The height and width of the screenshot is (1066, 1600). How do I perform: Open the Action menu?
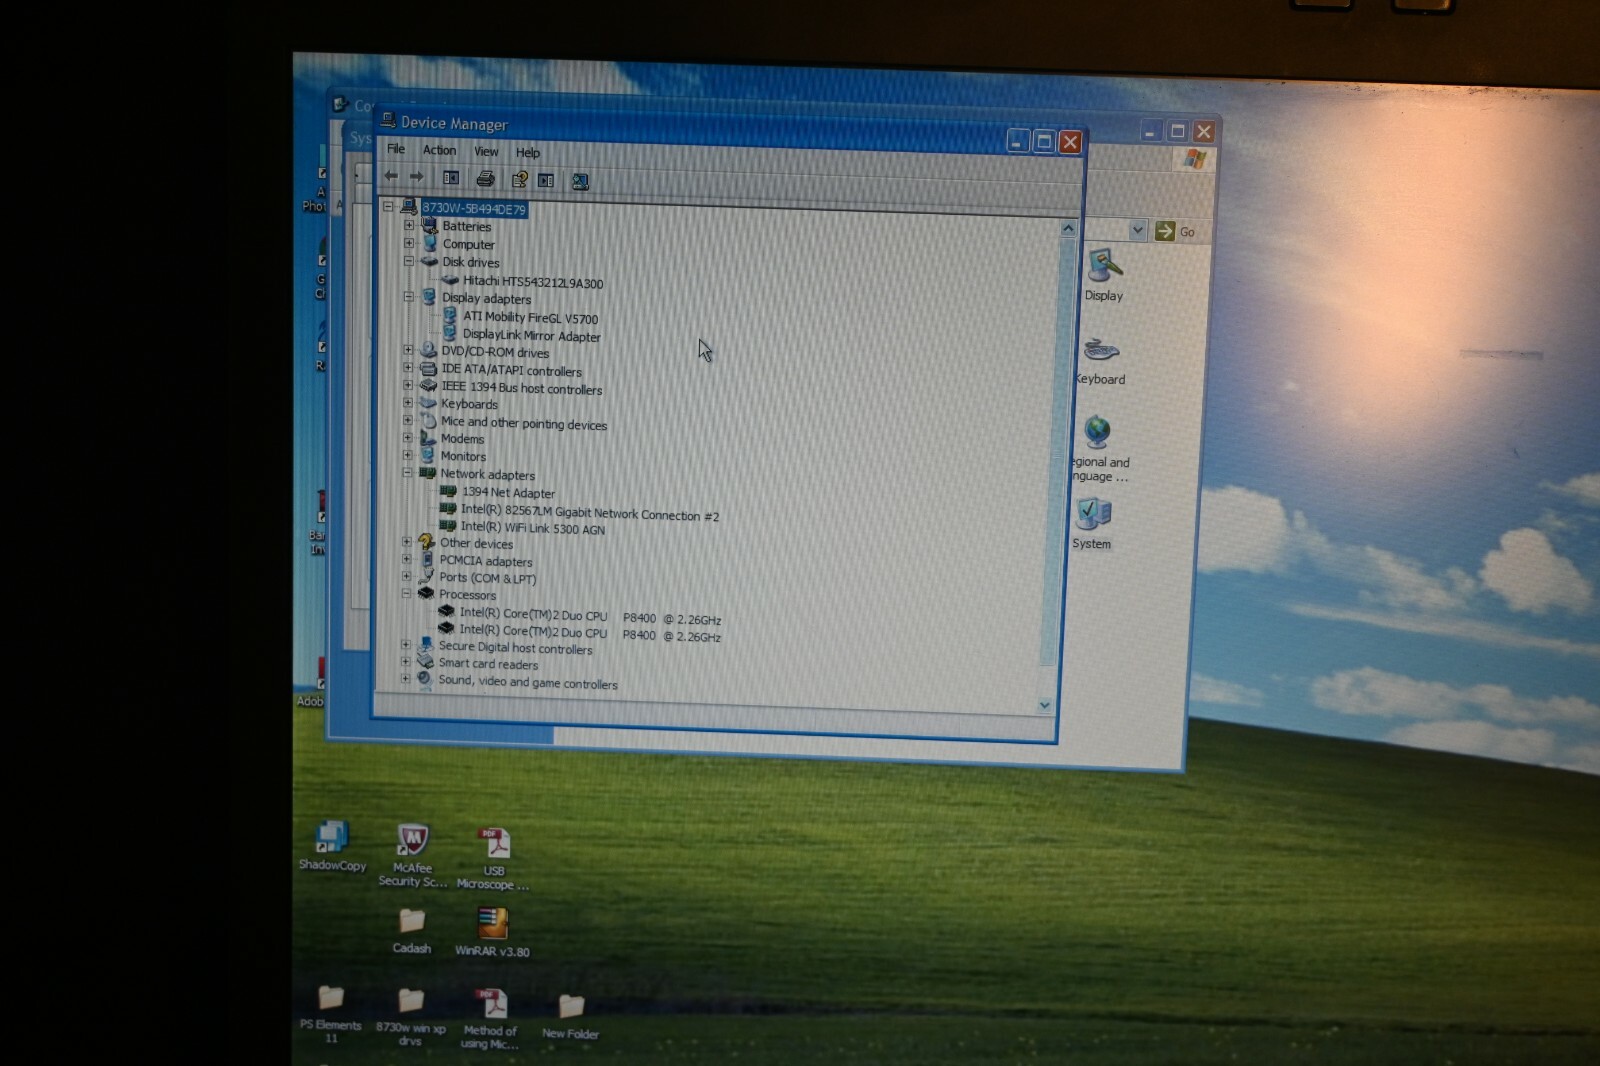coord(439,150)
